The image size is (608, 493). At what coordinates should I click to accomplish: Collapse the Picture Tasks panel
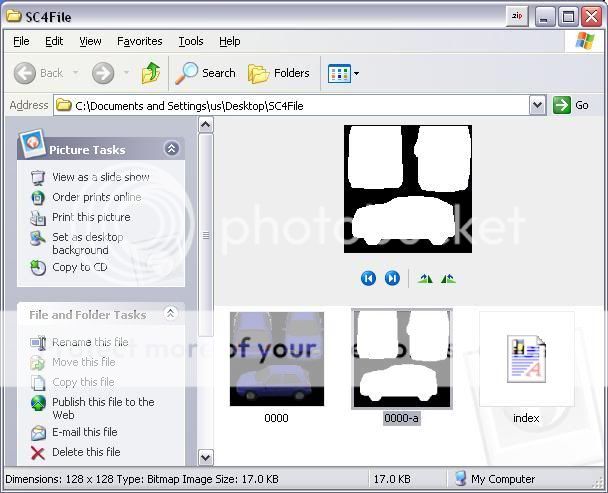click(x=171, y=149)
